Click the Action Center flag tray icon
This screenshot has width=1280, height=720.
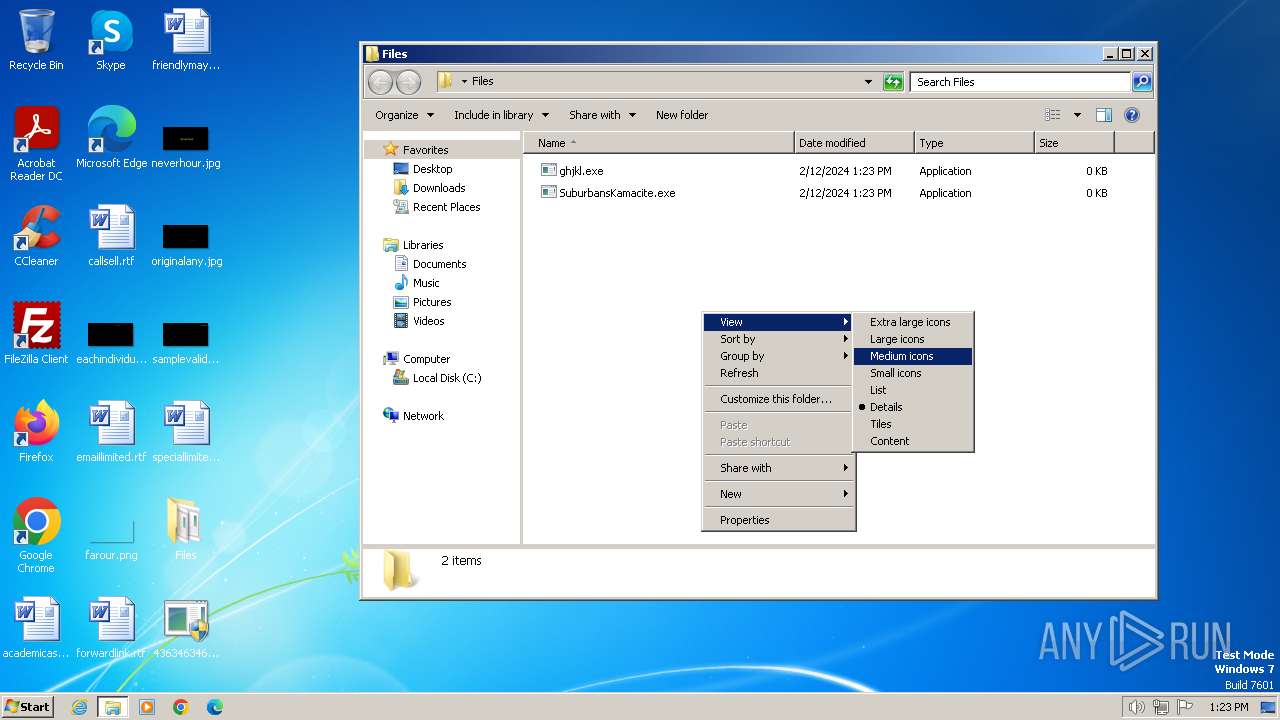tap(1187, 707)
